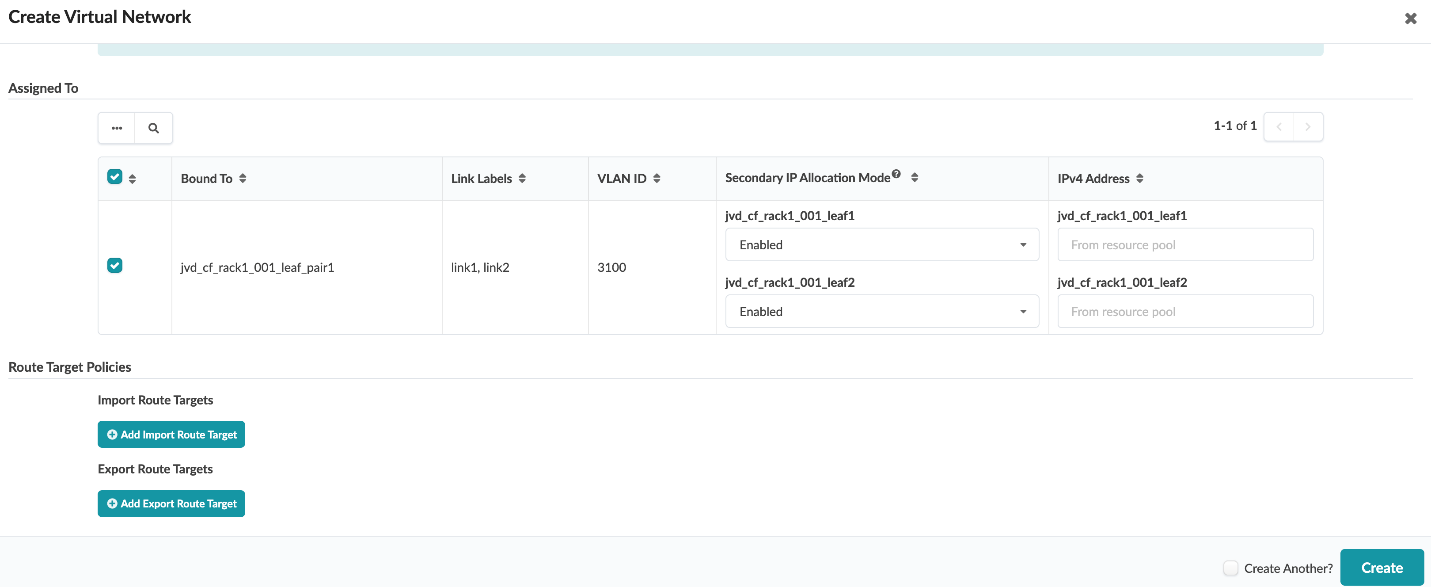1431x587 pixels.
Task: Enable the Create Another checkbox
Action: coord(1231,568)
